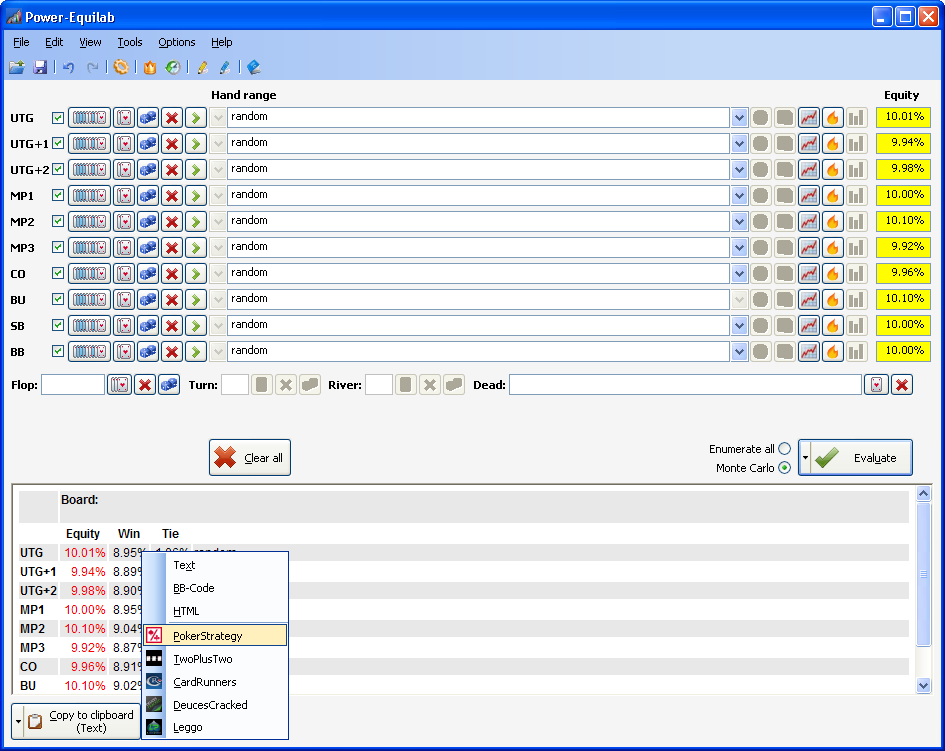Select the Enumerate all radio button
This screenshot has height=751, width=945.
point(784,448)
